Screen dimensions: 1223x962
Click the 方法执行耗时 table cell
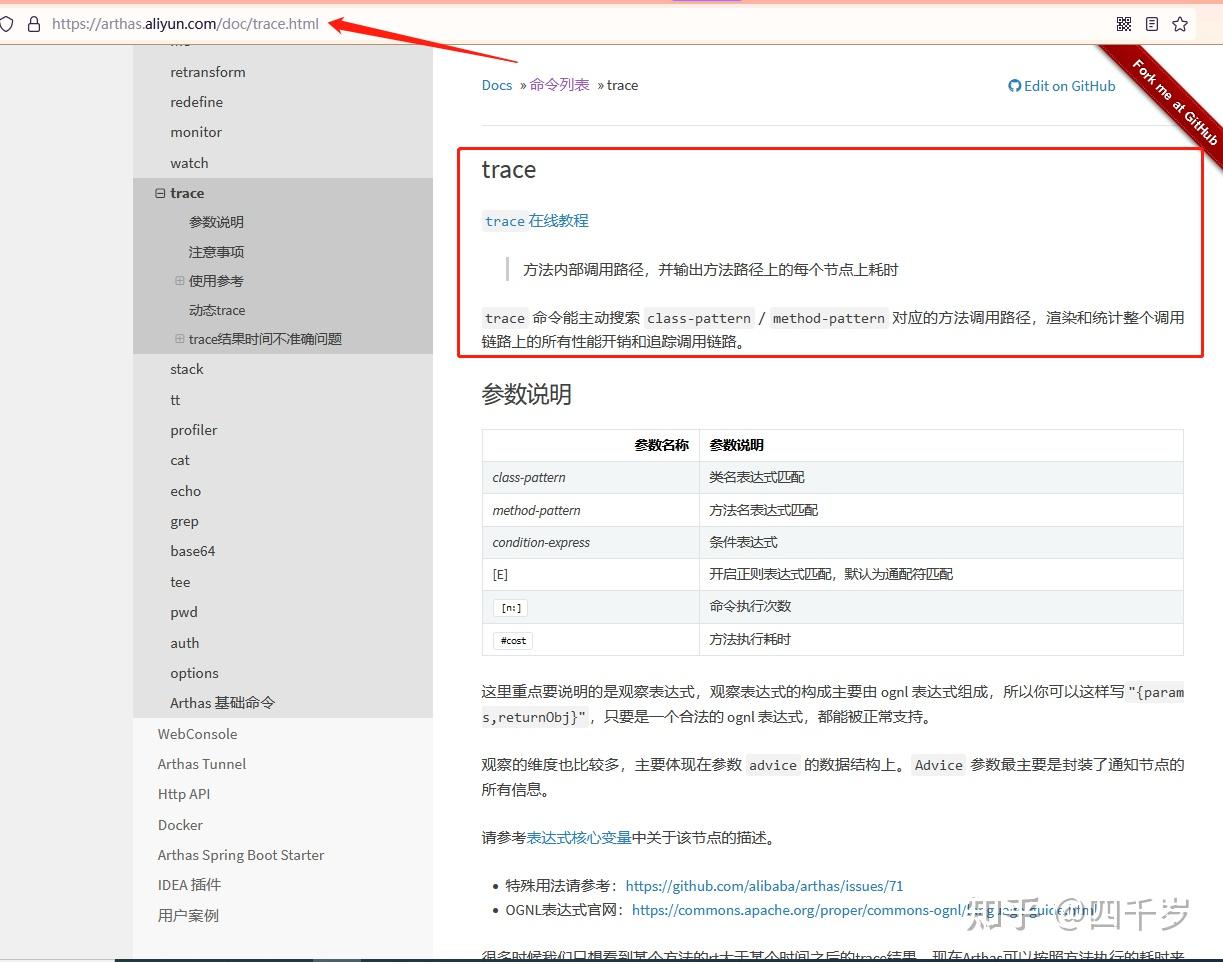click(x=941, y=639)
